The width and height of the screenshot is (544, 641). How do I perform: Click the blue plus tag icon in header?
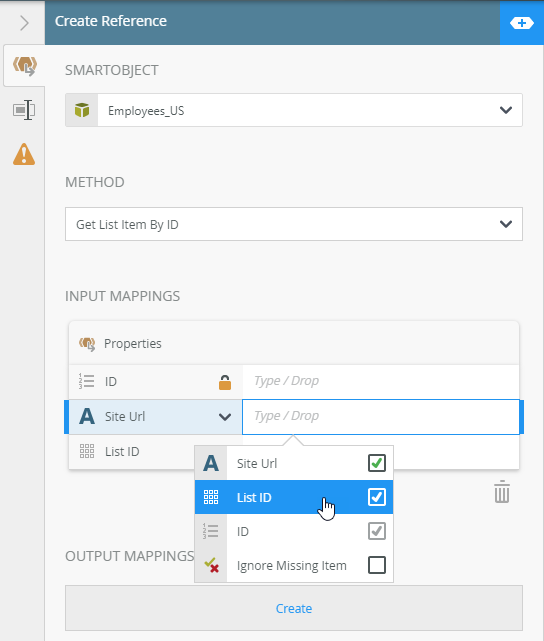[x=522, y=23]
